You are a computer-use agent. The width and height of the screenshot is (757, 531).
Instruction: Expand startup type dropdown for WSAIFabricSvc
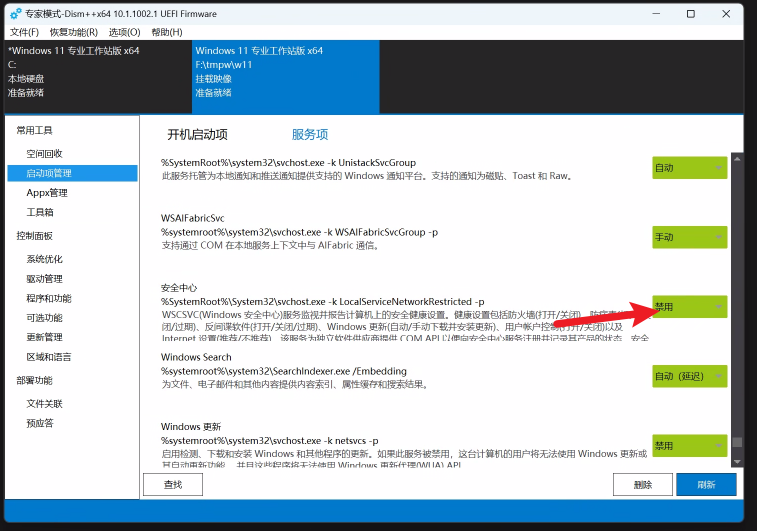pyautogui.click(x=689, y=237)
